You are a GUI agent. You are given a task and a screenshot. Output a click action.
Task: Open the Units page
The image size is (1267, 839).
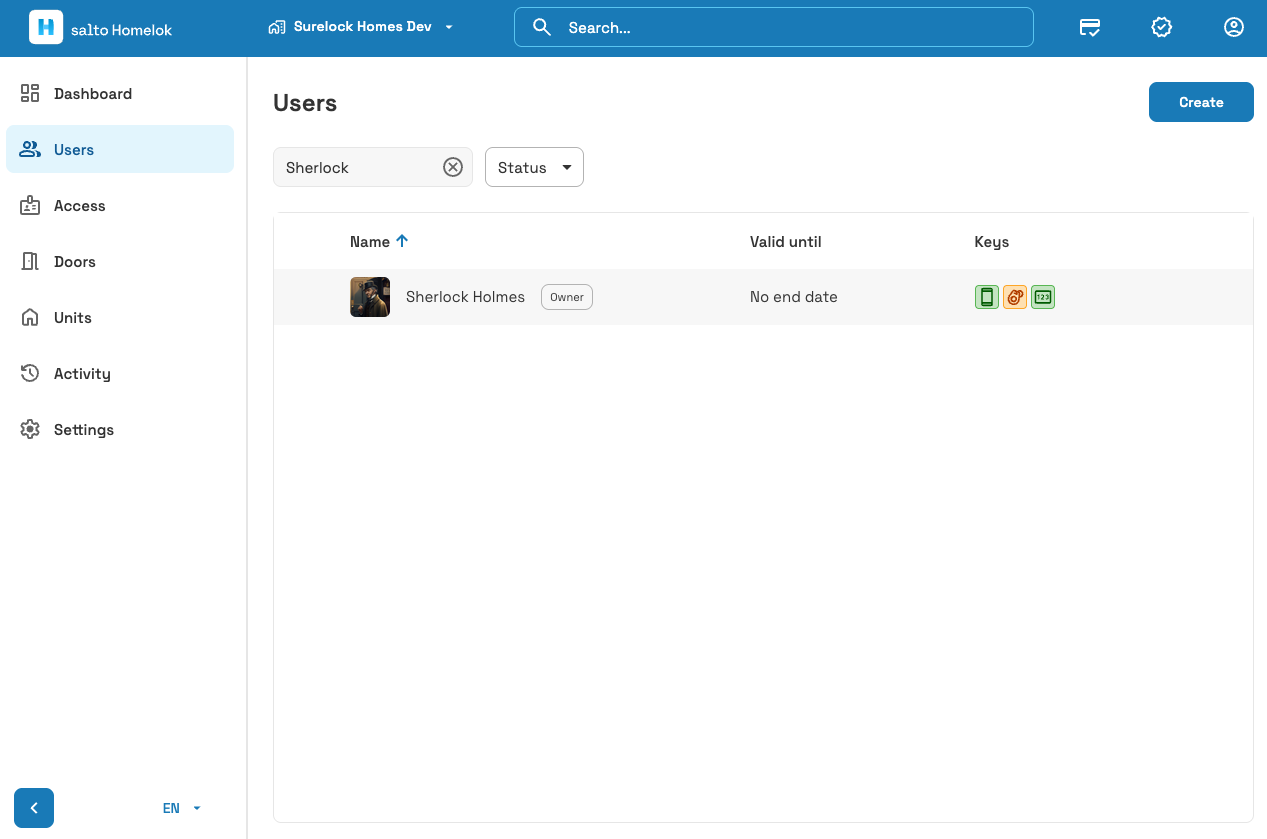pyautogui.click(x=120, y=318)
